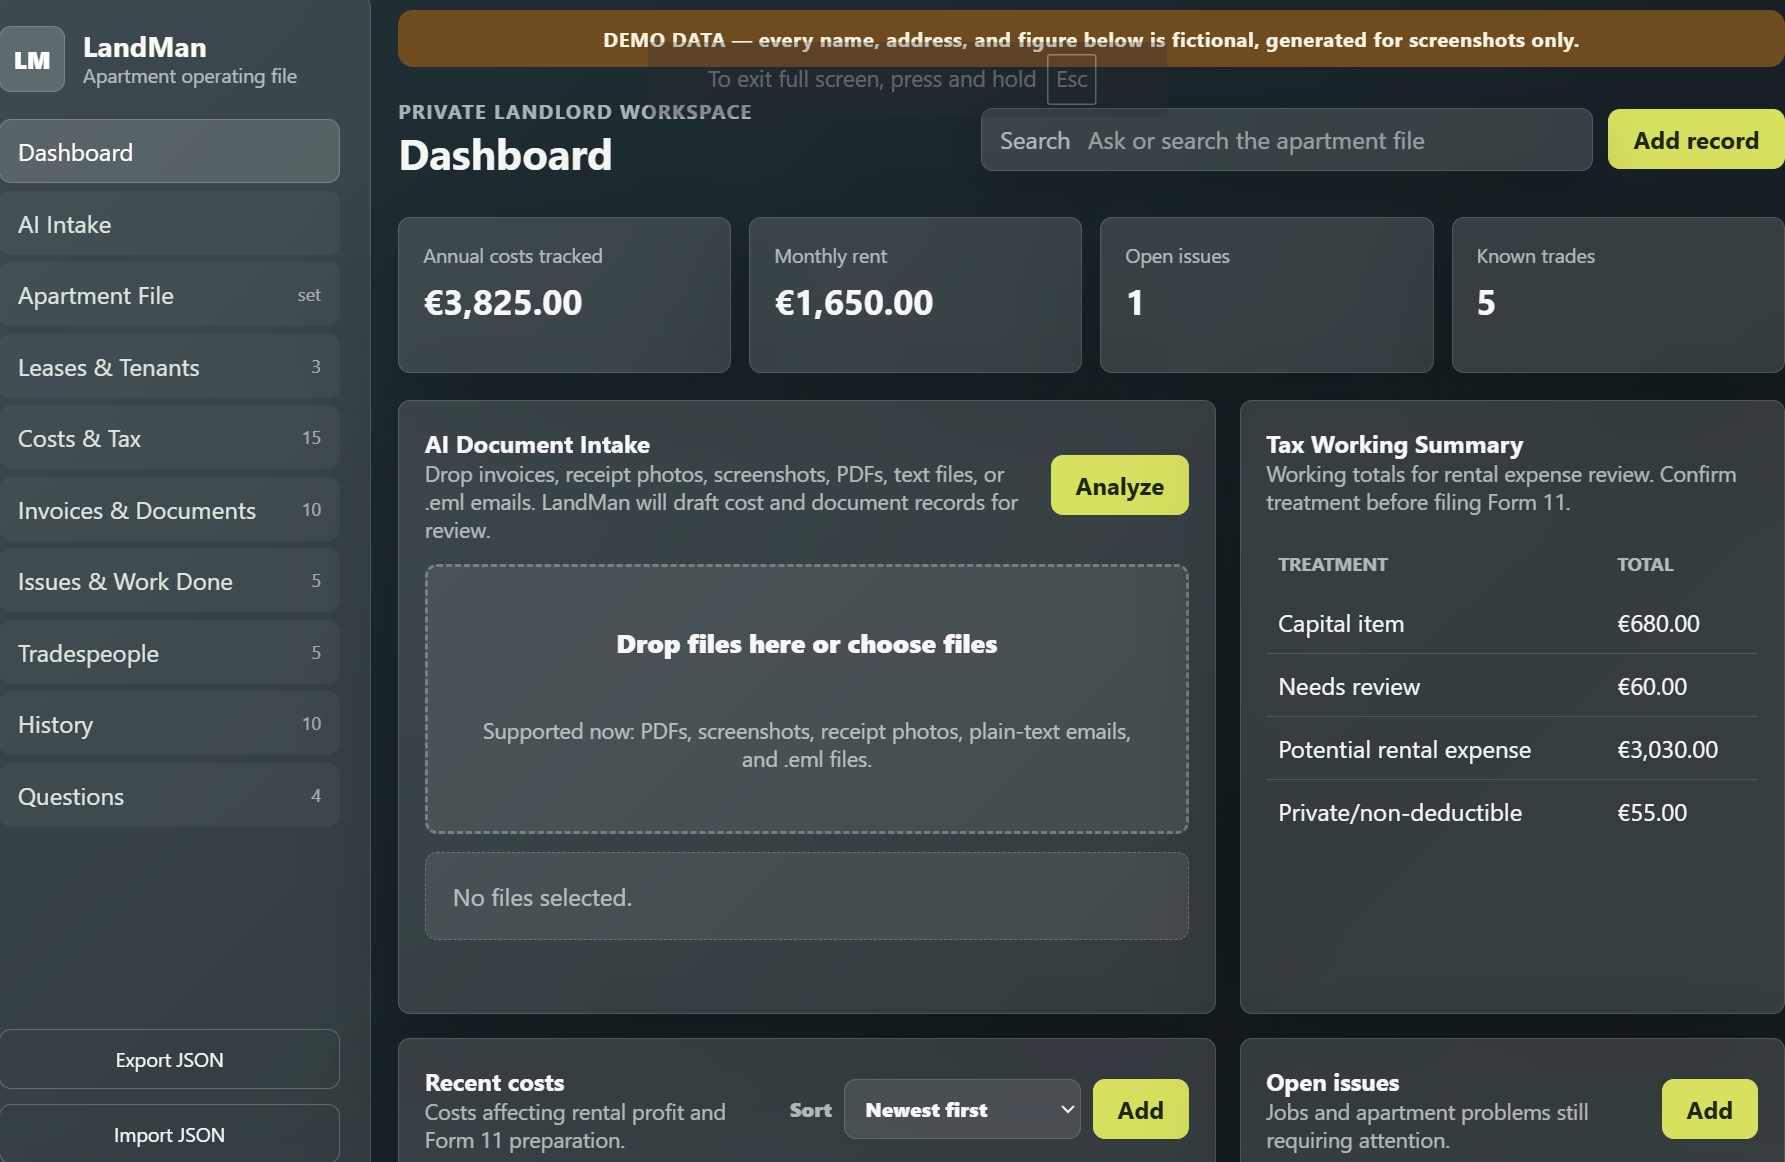1785x1162 pixels.
Task: Go to AI Intake section
Action: click(170, 224)
